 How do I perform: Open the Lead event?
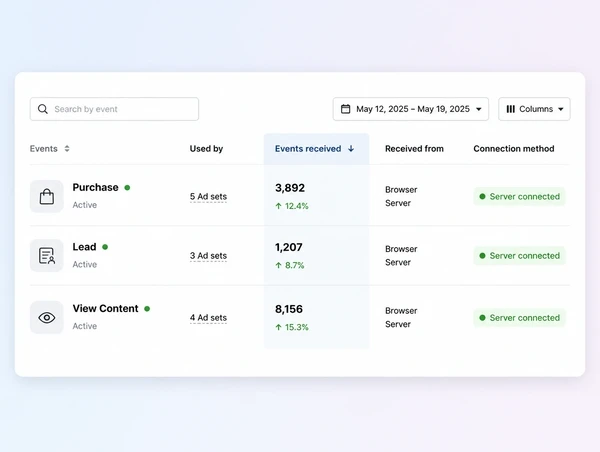(x=85, y=247)
